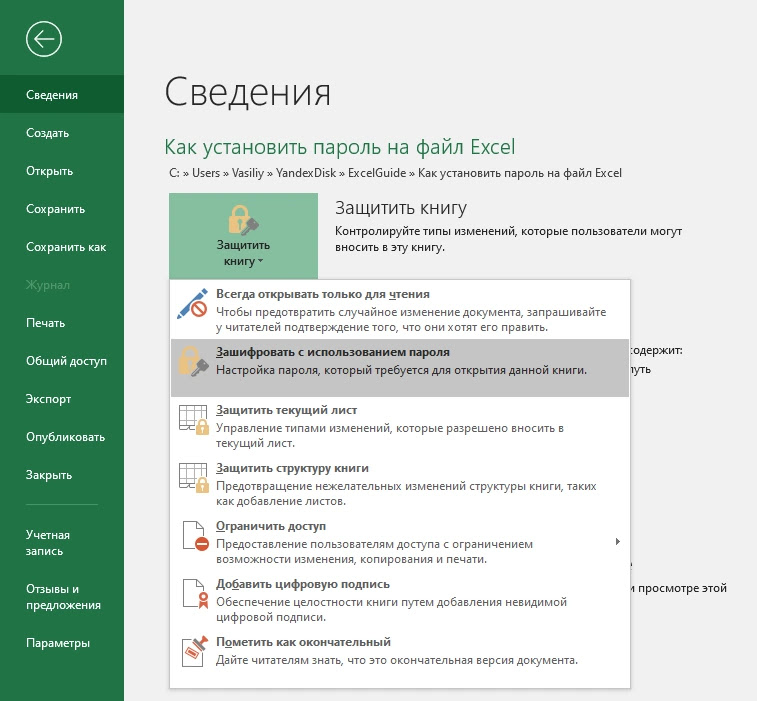Open Общий доступ in the sidebar

coord(62,361)
